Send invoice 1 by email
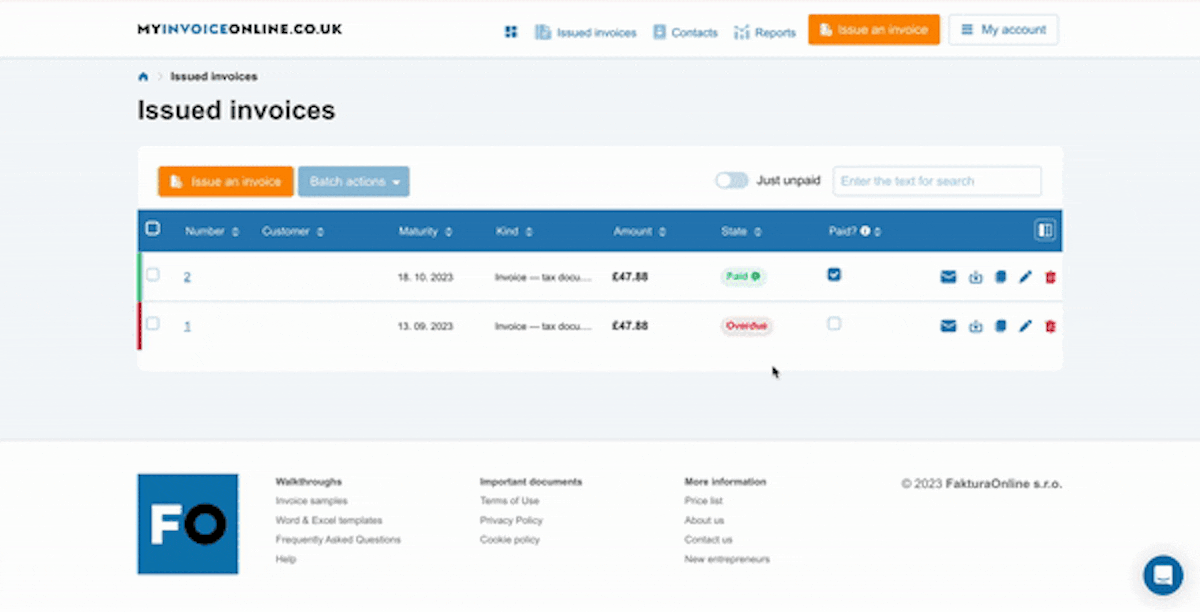 948,326
